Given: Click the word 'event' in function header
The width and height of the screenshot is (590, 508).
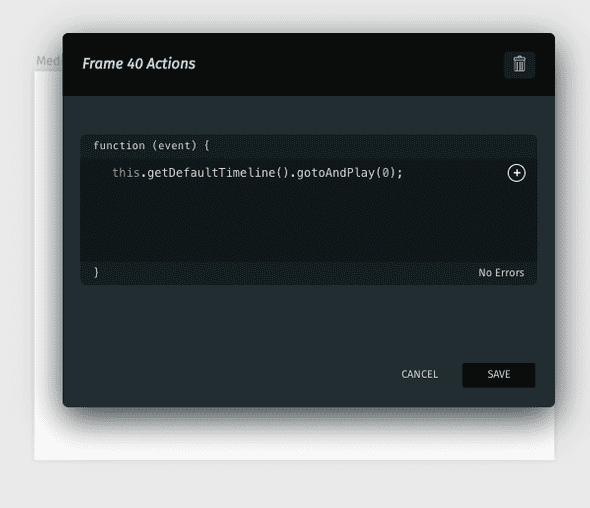Looking at the screenshot, I should click(174, 146).
